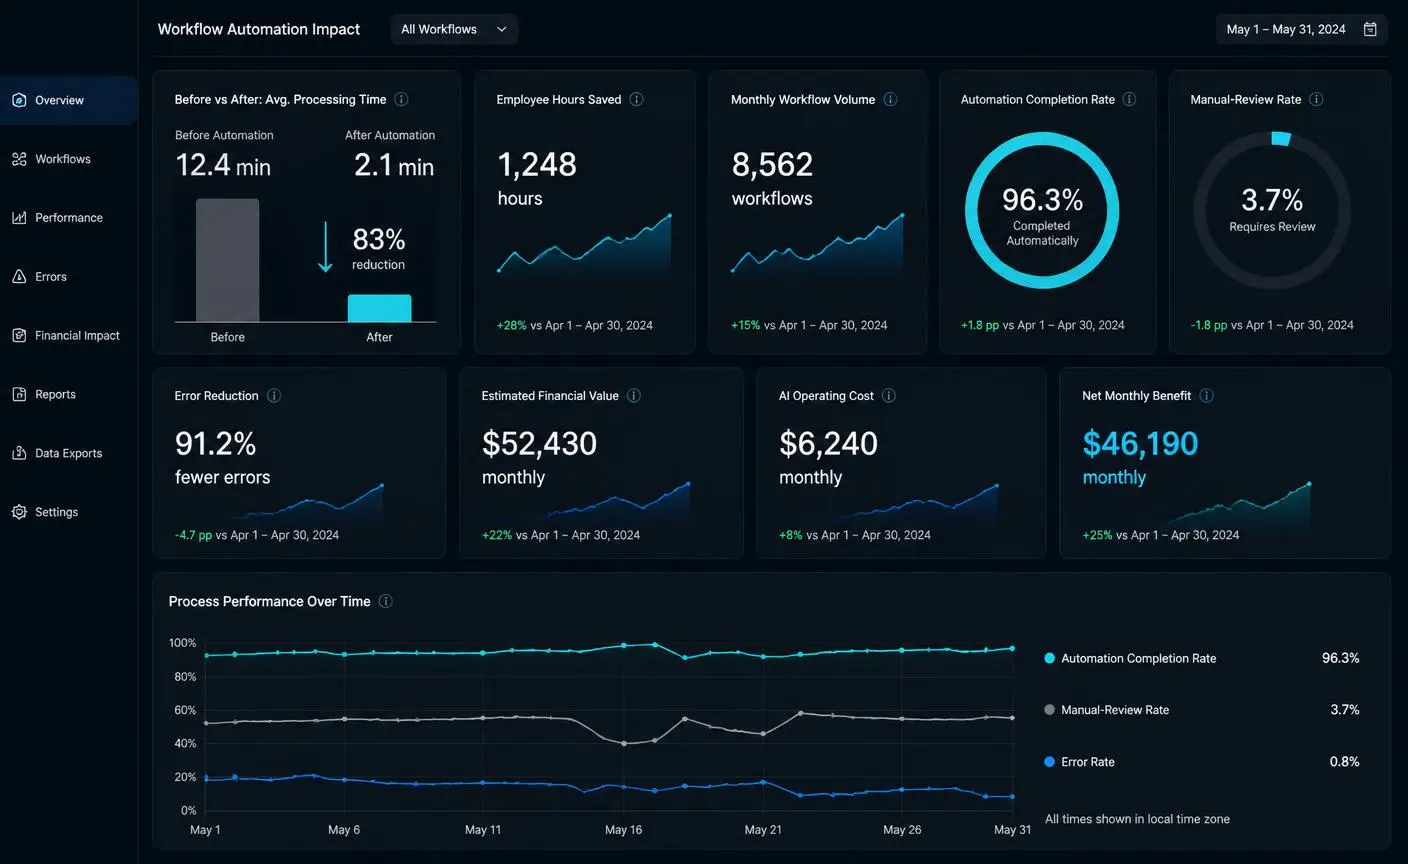The width and height of the screenshot is (1408, 864).
Task: Click the Workflow Automation Impact title
Action: 259,29
